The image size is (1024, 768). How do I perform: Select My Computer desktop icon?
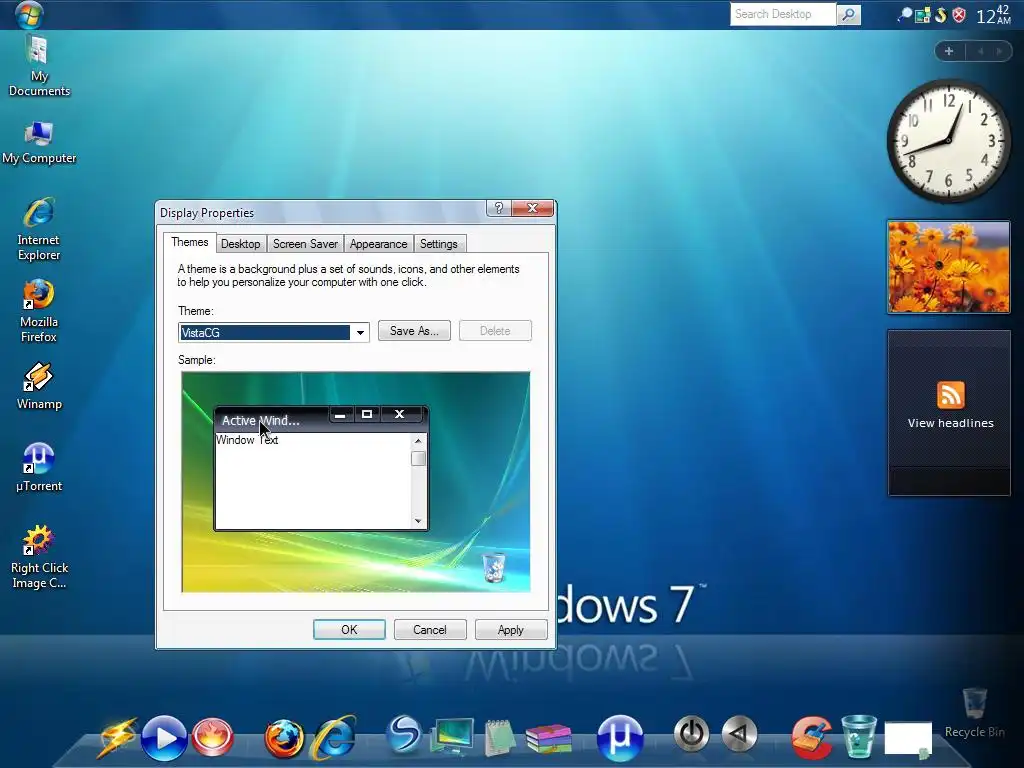pos(39,142)
